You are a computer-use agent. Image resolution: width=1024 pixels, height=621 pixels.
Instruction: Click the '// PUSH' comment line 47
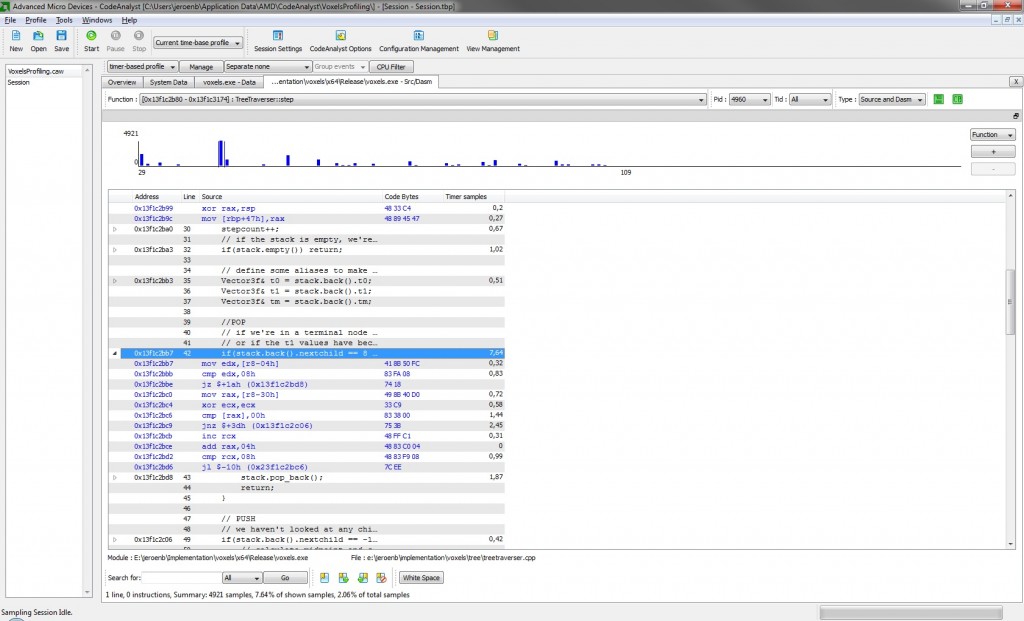tap(306, 519)
